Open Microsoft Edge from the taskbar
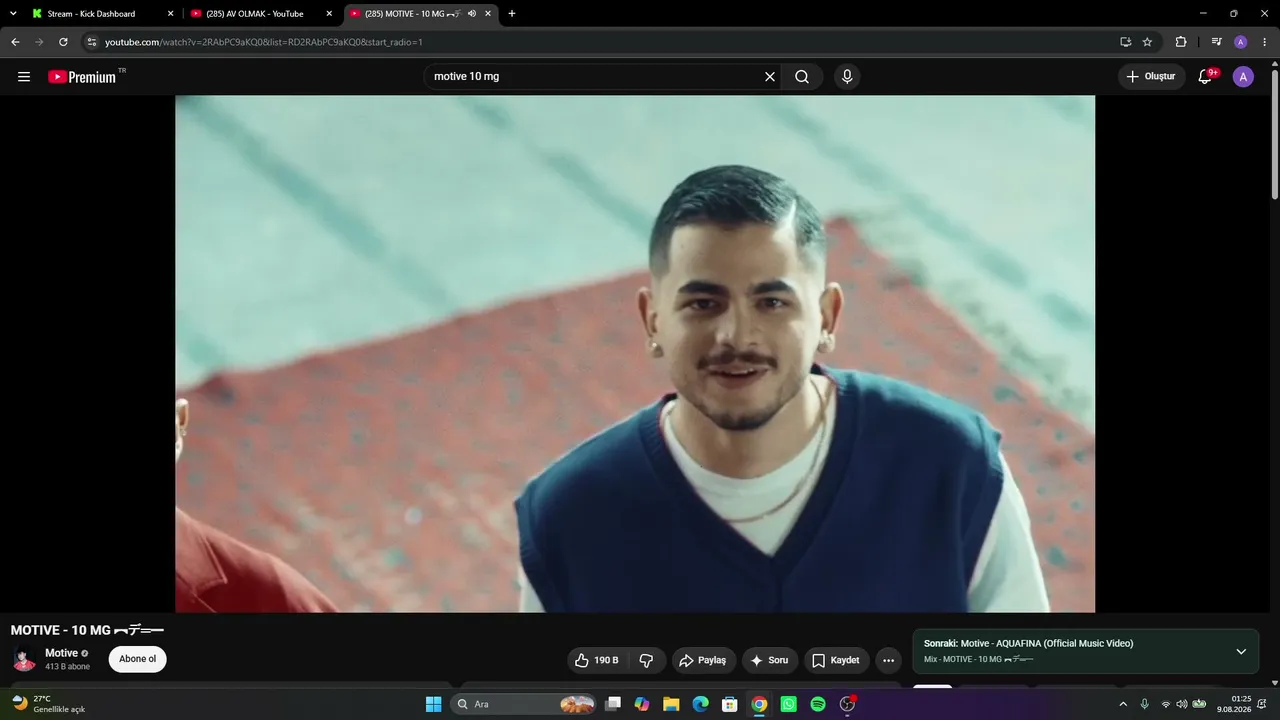This screenshot has height=720, width=1280. 701,704
